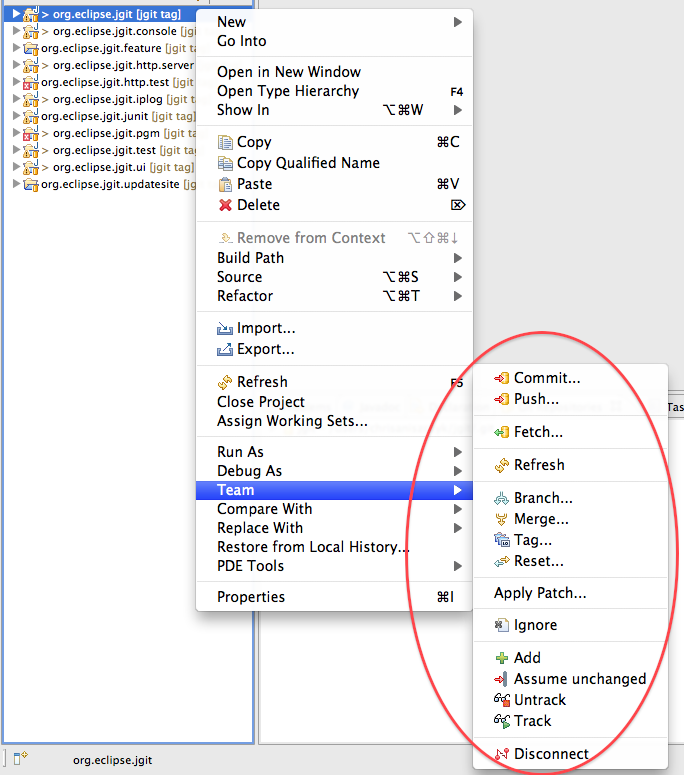Open the Replace With submenu
The height and width of the screenshot is (775, 684).
click(334, 528)
